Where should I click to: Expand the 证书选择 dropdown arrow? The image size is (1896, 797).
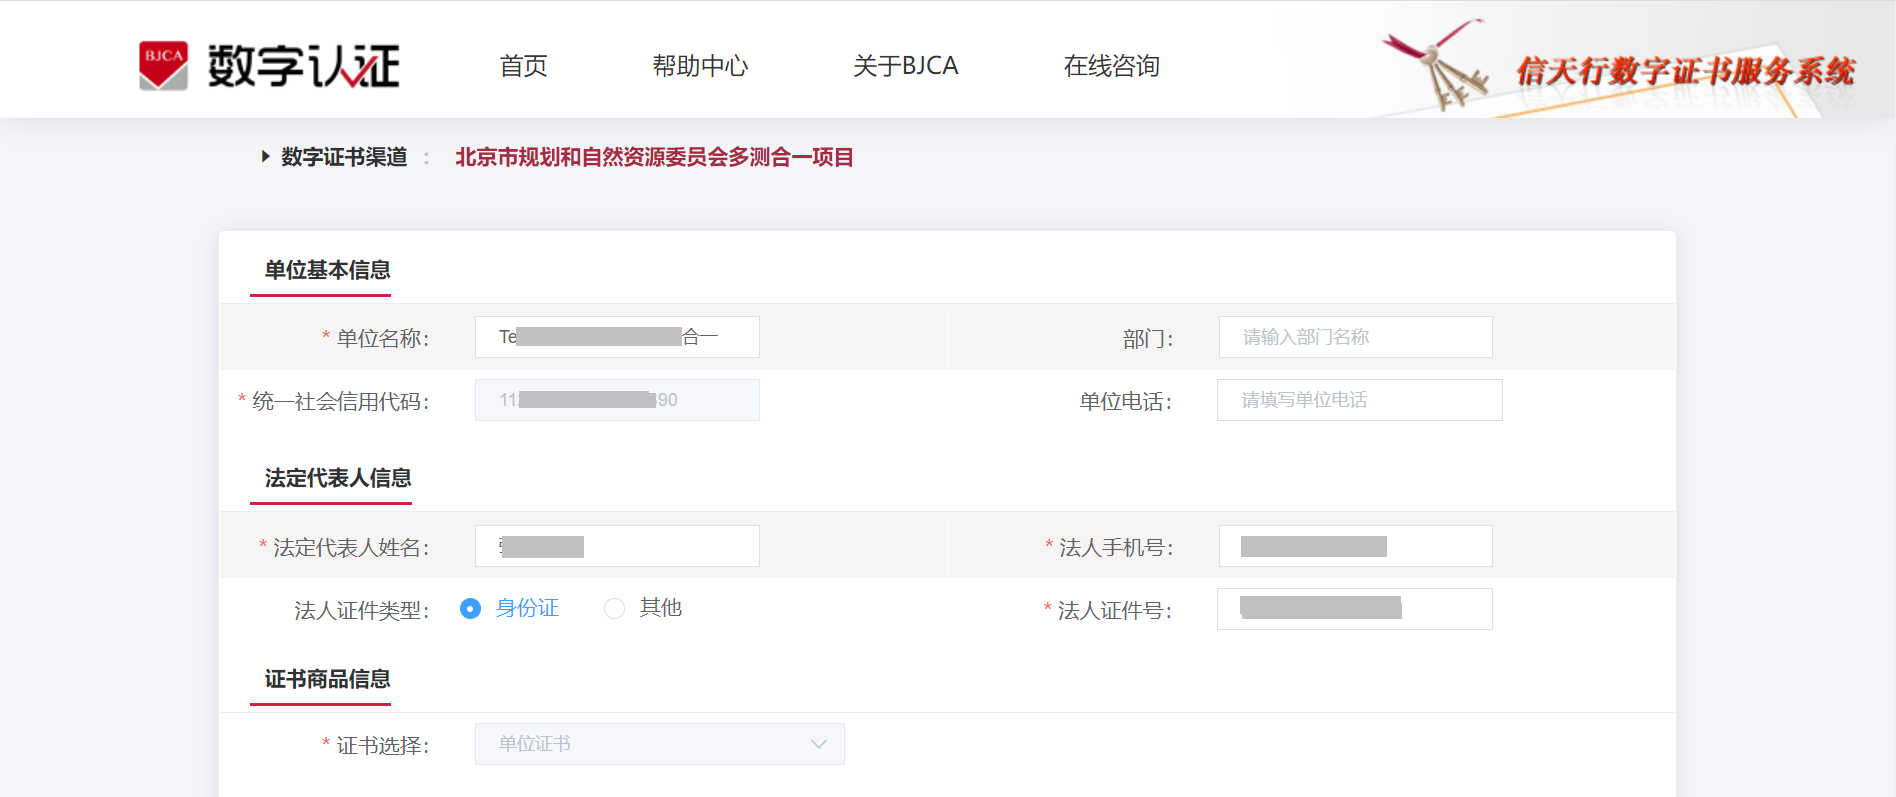pyautogui.click(x=819, y=744)
